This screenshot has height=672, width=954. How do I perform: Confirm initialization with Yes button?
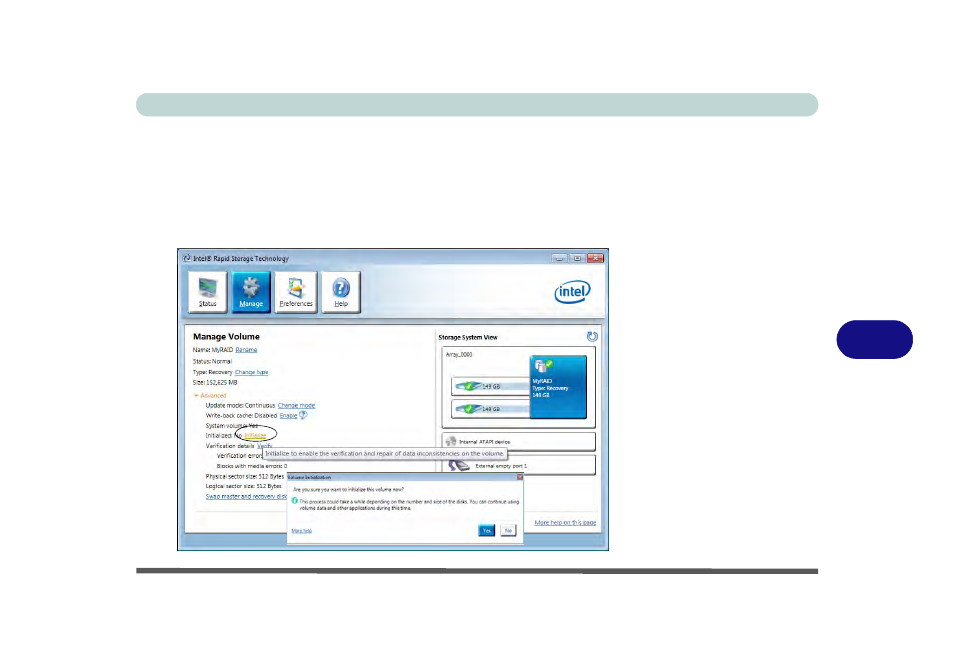tap(486, 530)
